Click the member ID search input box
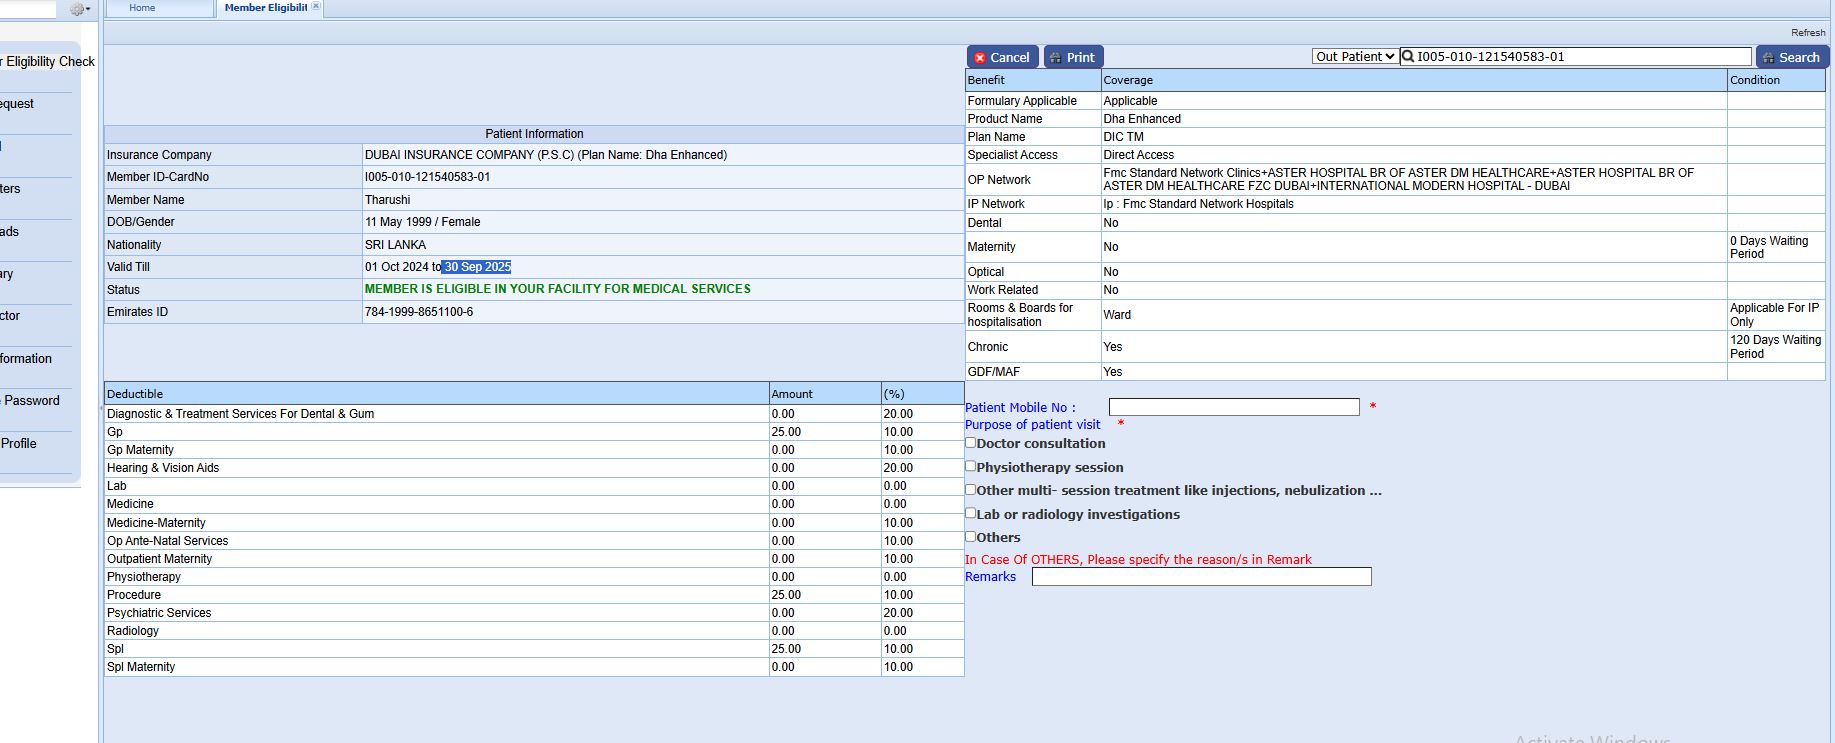Viewport: 1835px width, 743px height. (x=1580, y=57)
